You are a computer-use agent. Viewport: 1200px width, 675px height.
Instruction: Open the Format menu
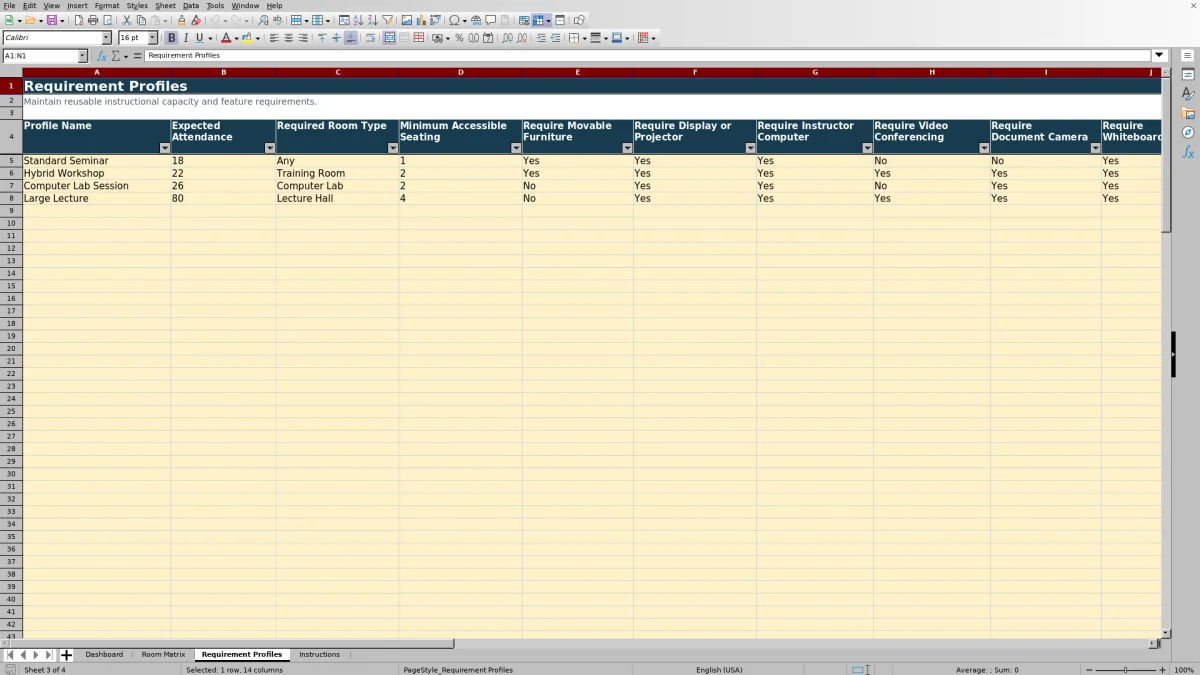click(107, 6)
